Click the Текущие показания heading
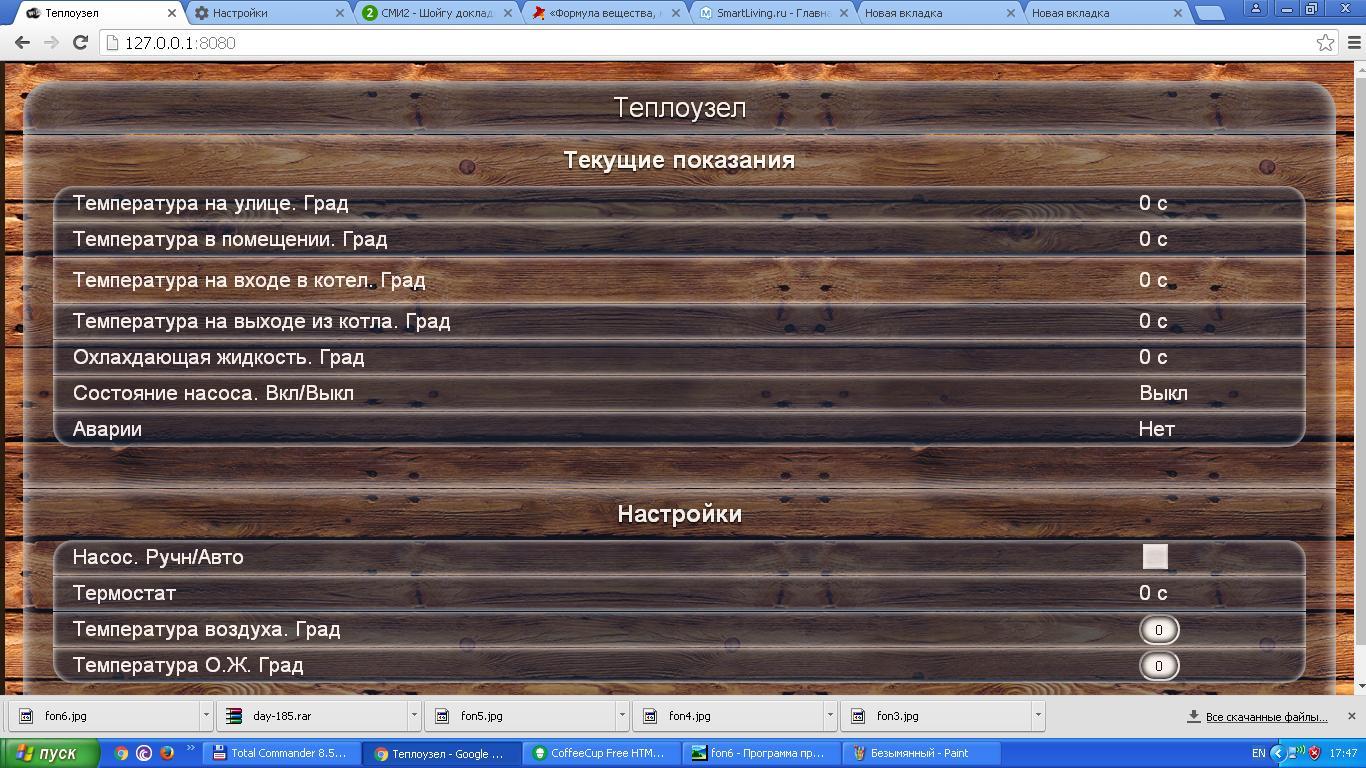Image resolution: width=1366 pixels, height=768 pixels. pos(679,160)
